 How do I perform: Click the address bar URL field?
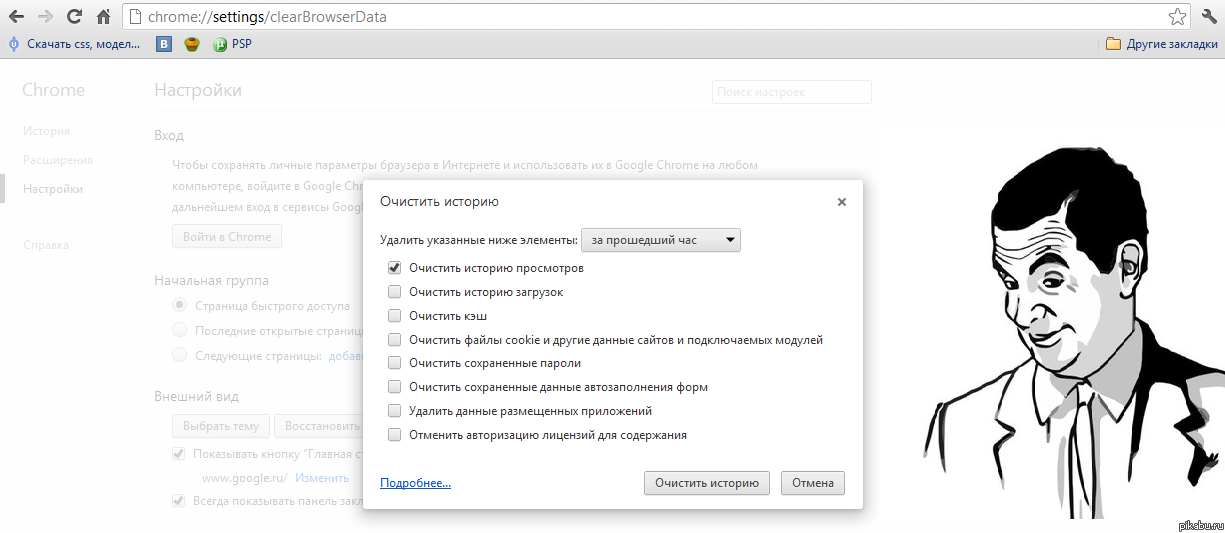[640, 17]
